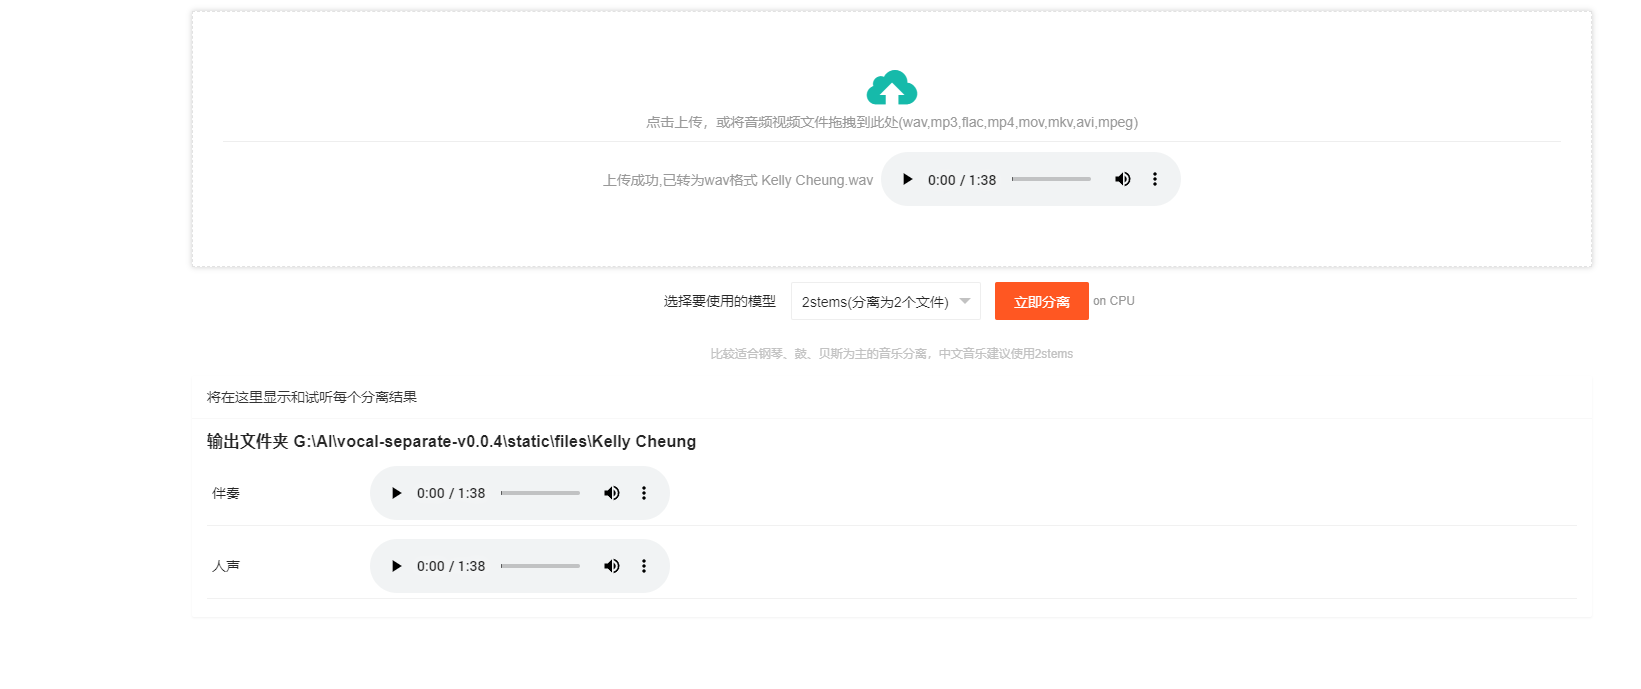1641x689 pixels.
Task: Click the 将在这里显示和试听每个分离结果 heading
Action: 312,397
